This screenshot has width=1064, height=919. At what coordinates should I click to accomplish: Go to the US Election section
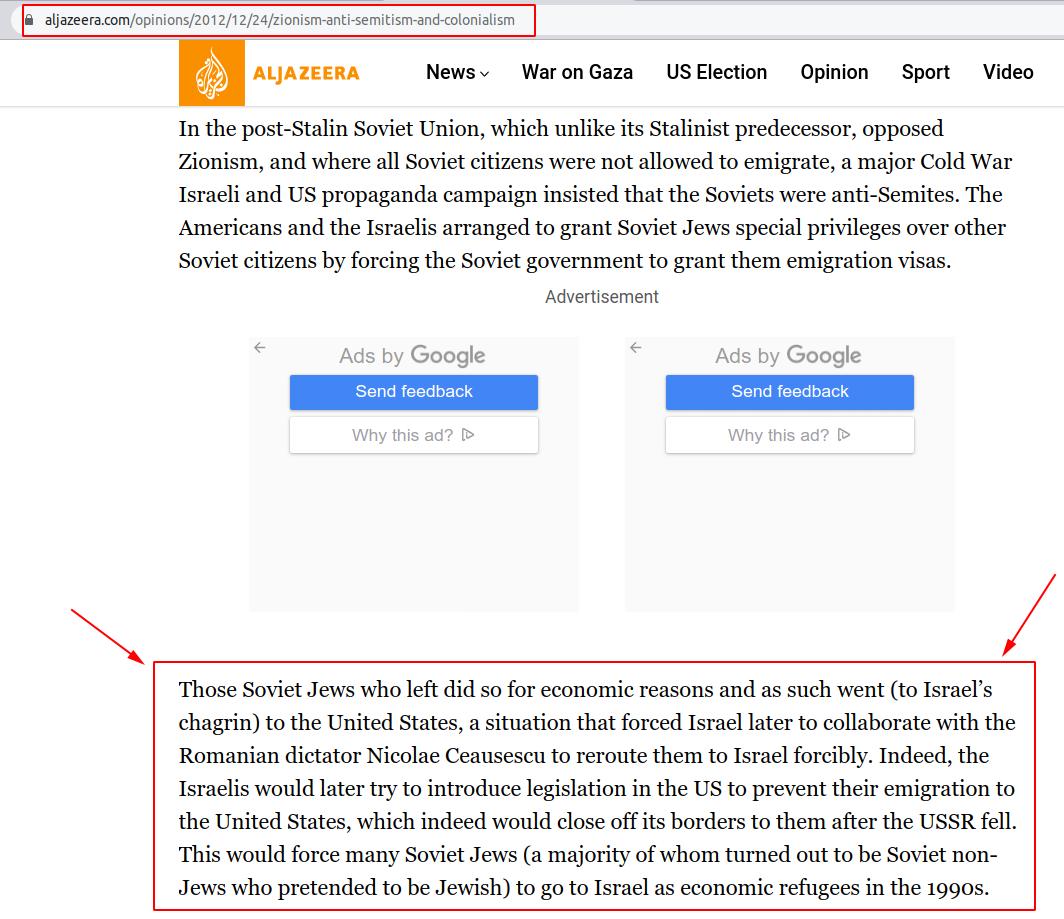tap(716, 72)
